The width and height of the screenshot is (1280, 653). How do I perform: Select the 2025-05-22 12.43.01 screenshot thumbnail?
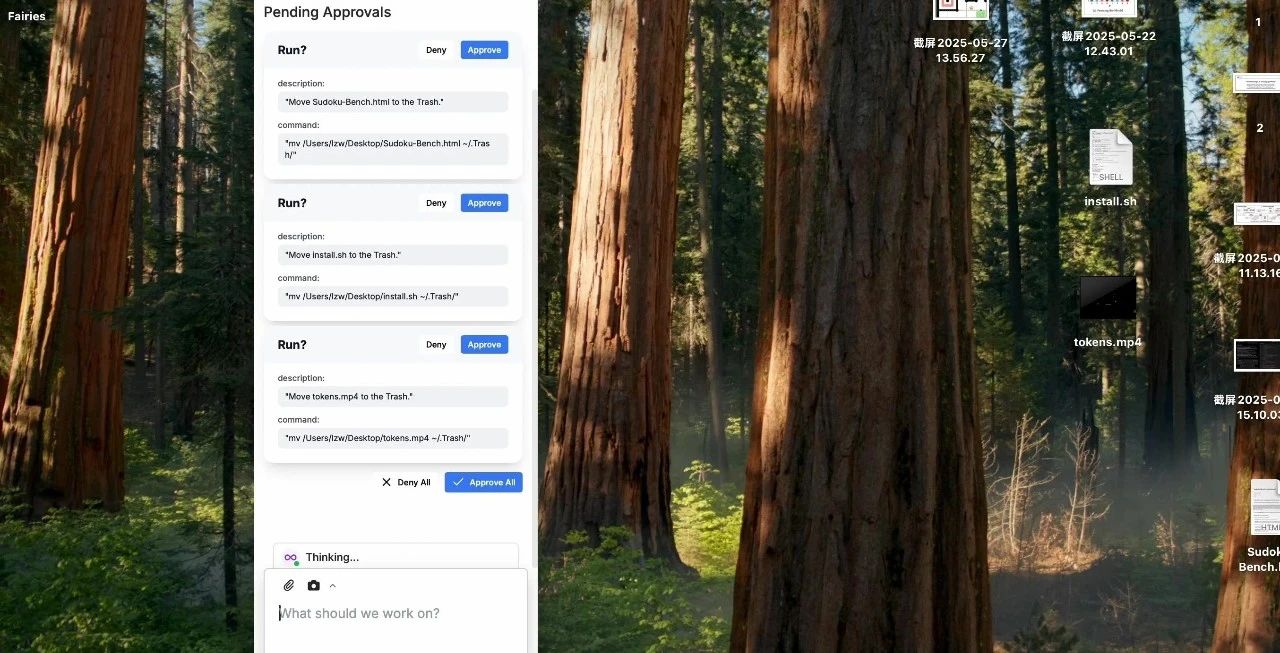tap(1109, 8)
